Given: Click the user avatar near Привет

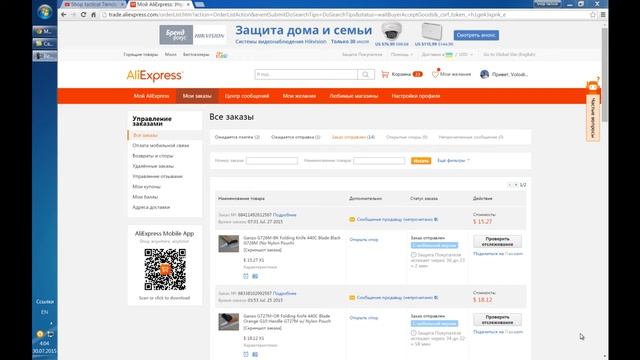Looking at the screenshot, I should point(484,74).
